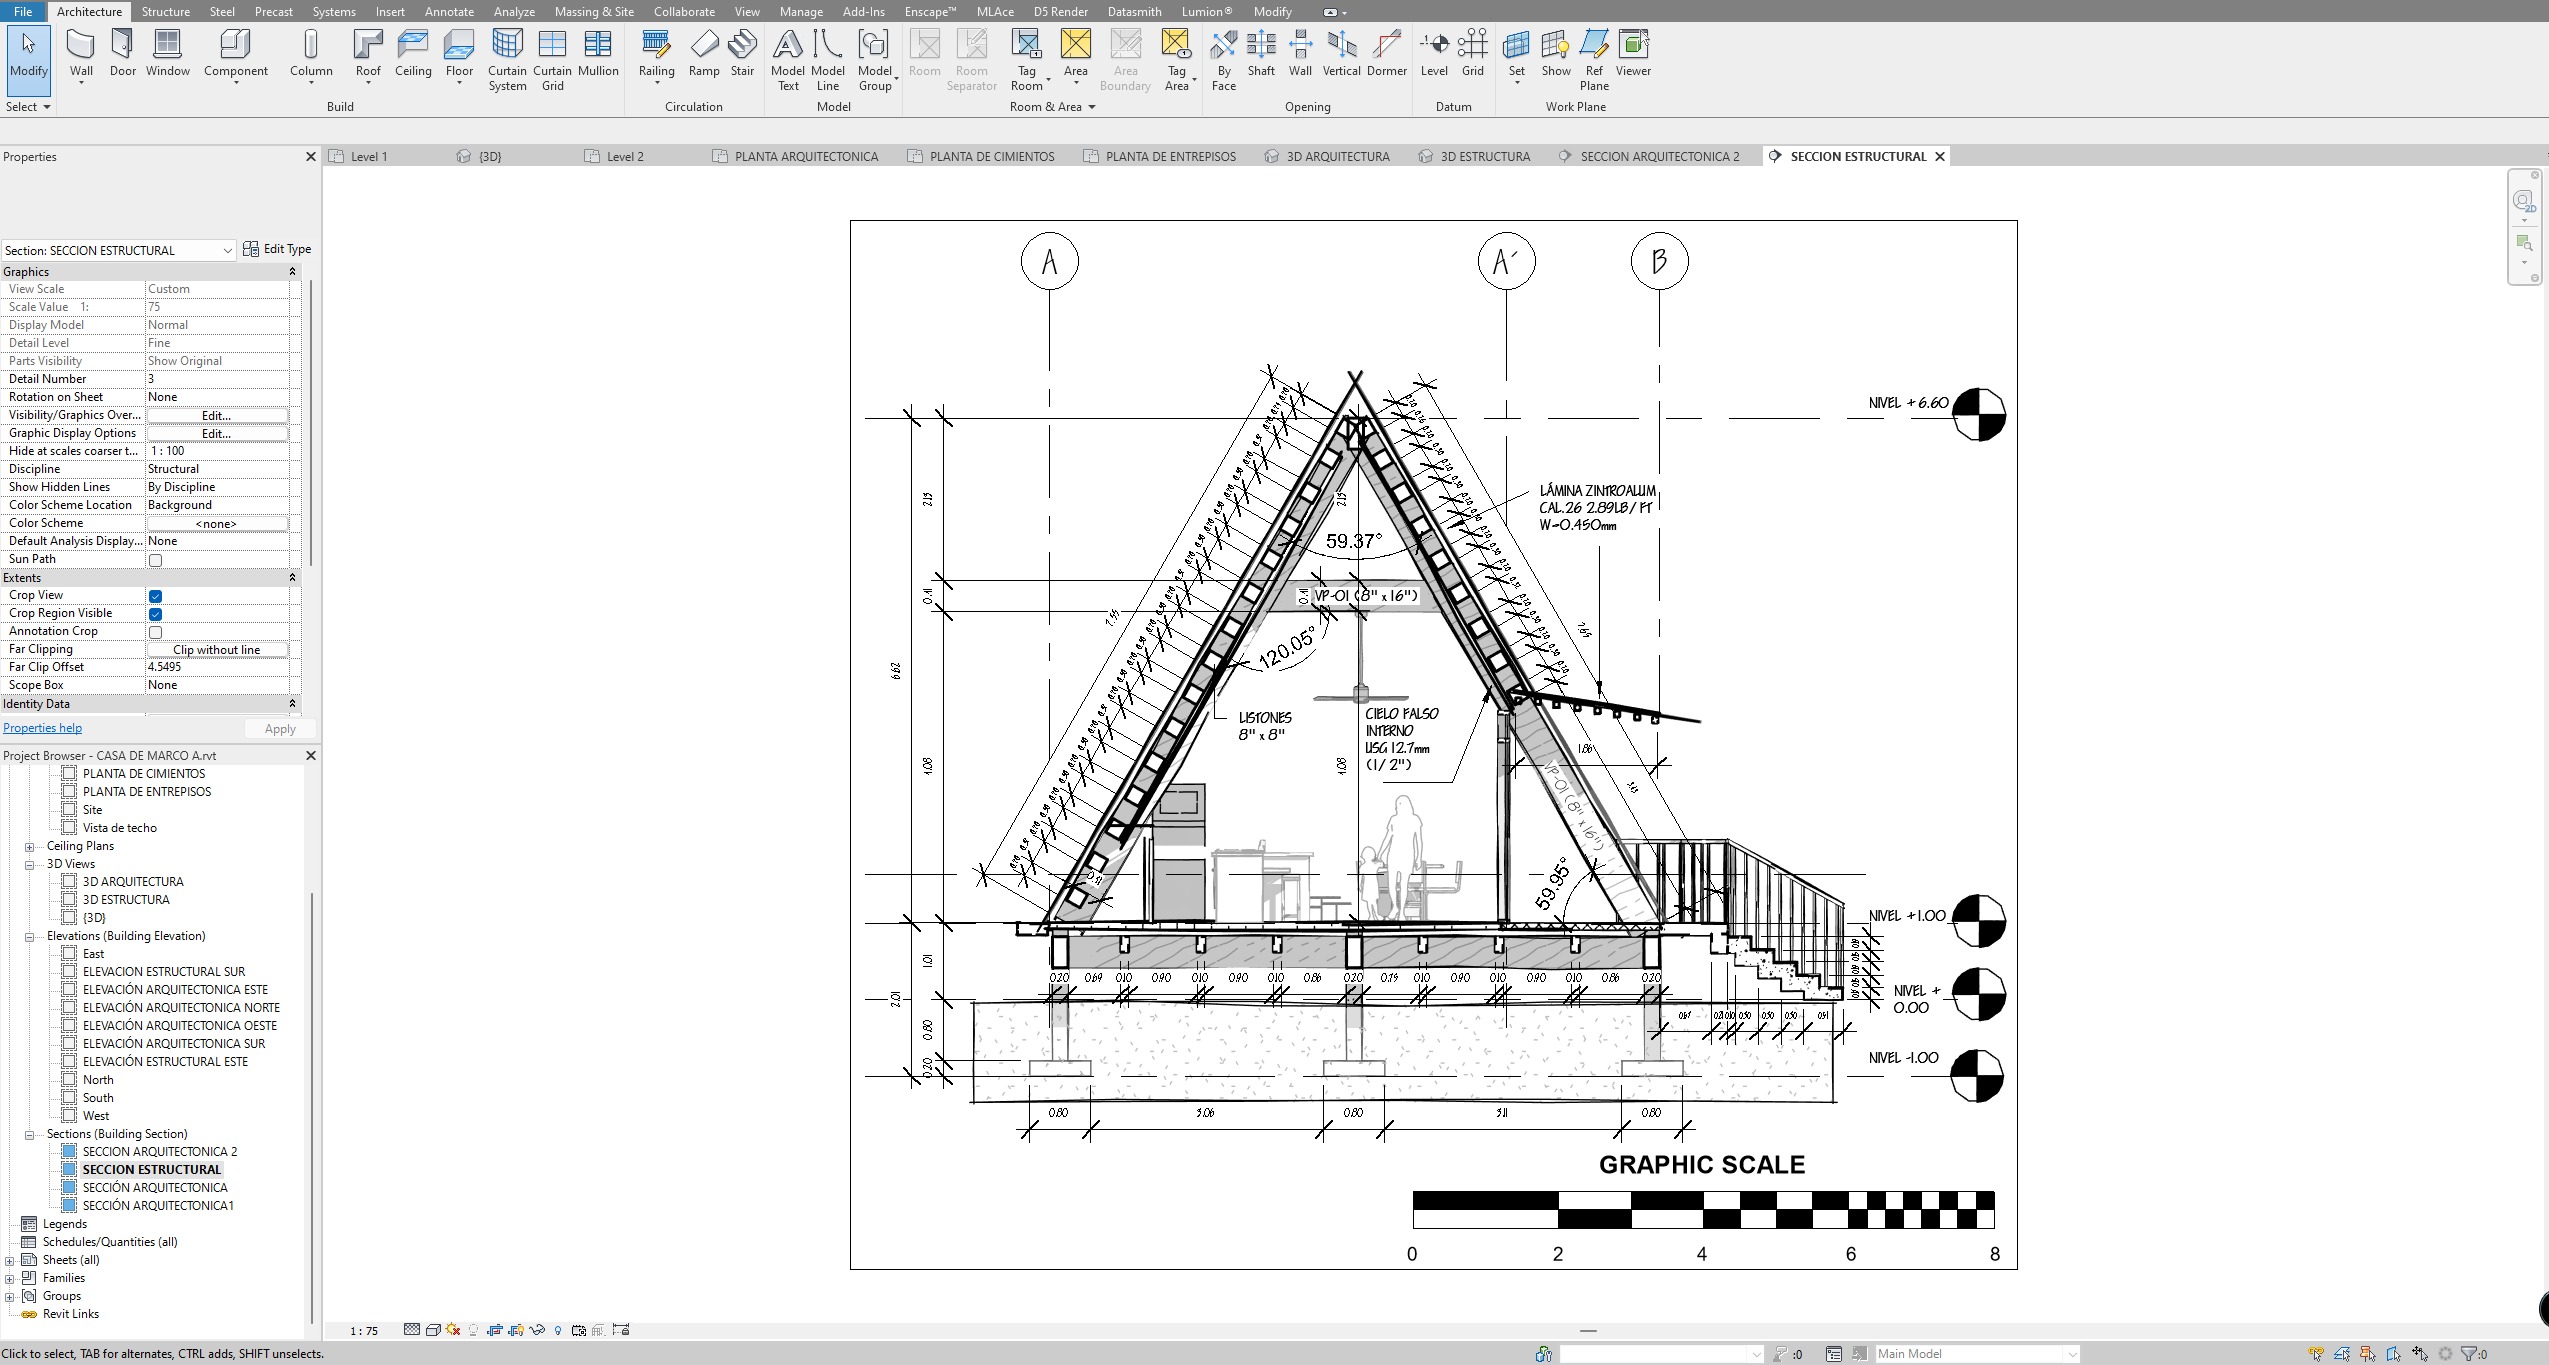Select the Model Line tool

(828, 60)
